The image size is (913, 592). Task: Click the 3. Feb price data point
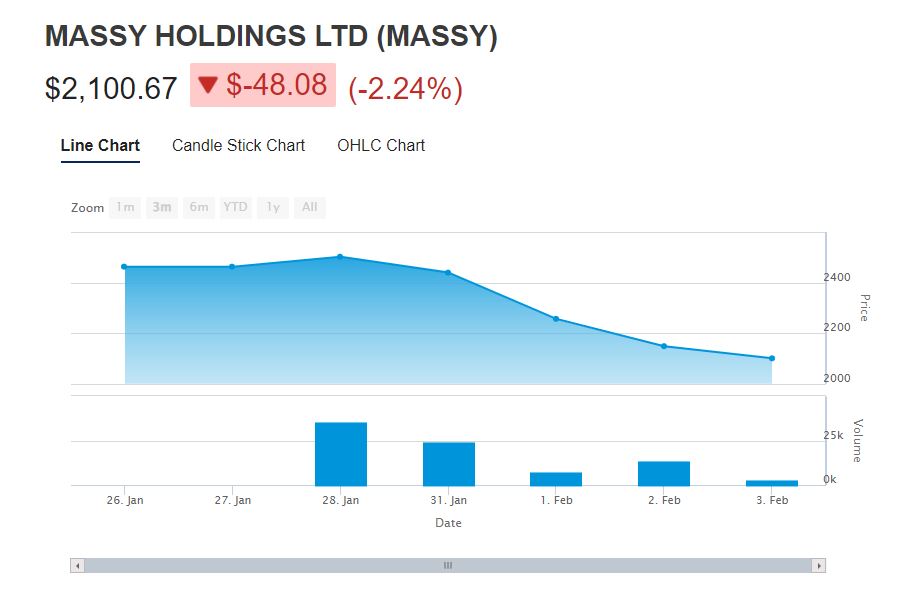pos(772,358)
